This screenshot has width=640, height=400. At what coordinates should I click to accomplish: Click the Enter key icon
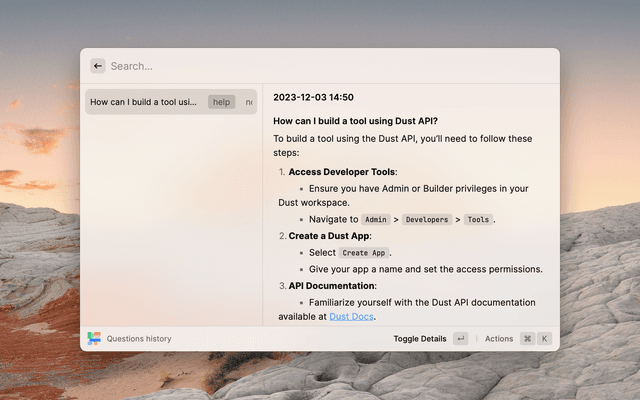[x=460, y=339]
